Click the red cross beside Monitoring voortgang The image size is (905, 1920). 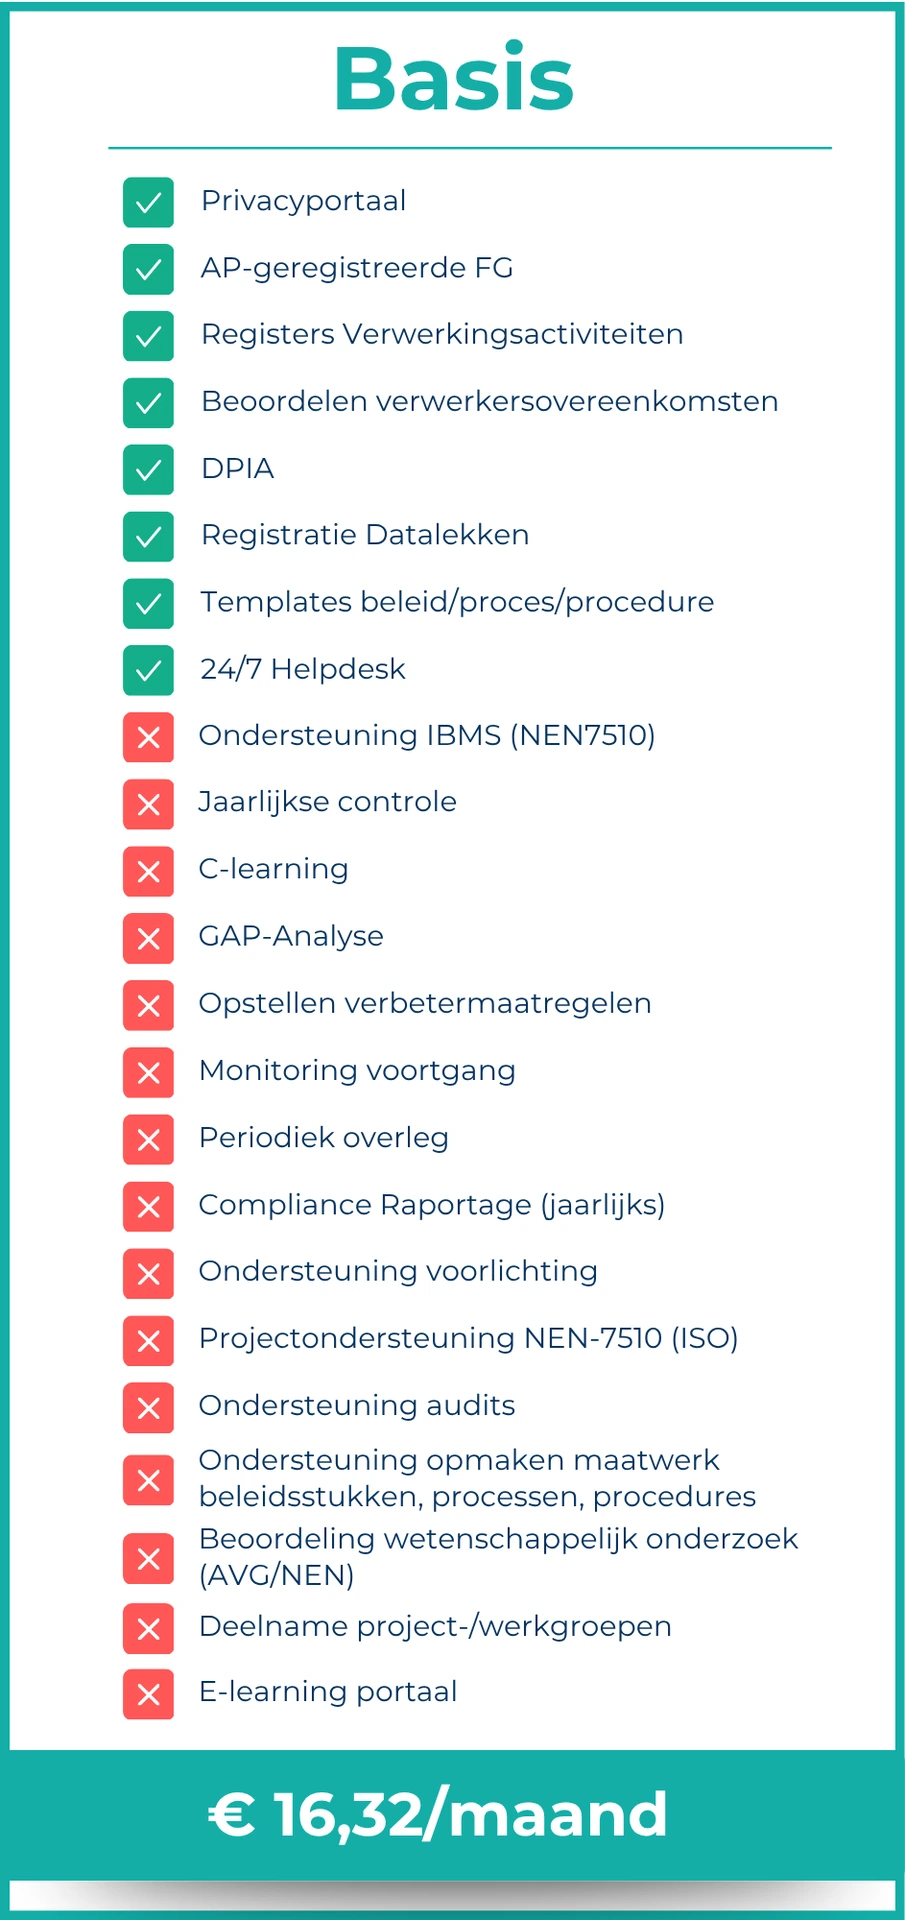(148, 1072)
